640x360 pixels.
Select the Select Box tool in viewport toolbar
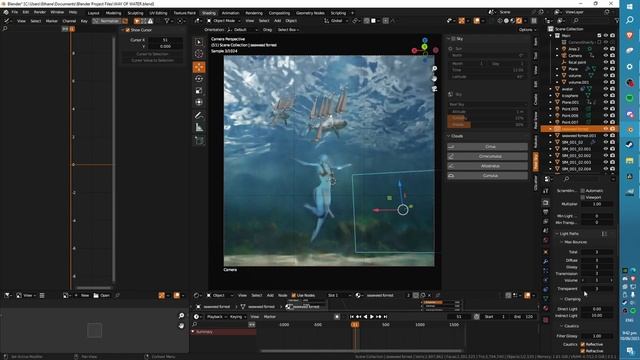pyautogui.click(x=199, y=42)
